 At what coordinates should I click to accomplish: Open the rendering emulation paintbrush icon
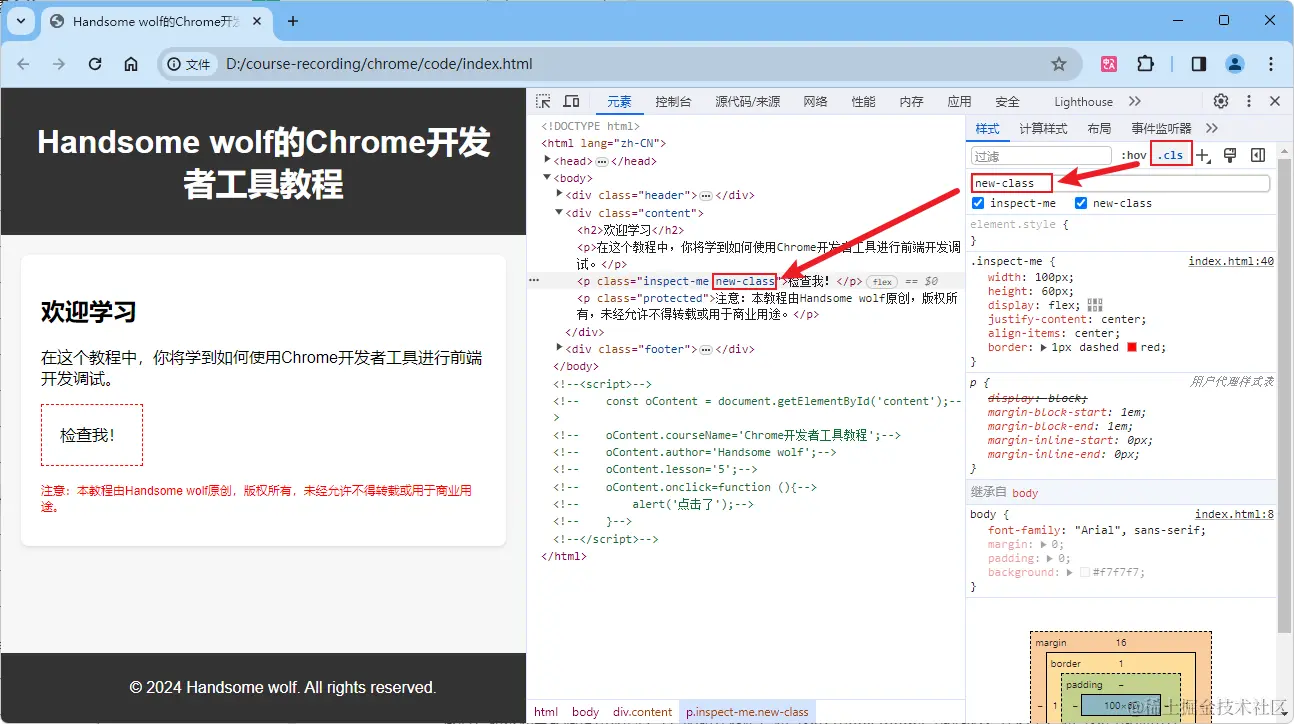[x=1231, y=155]
